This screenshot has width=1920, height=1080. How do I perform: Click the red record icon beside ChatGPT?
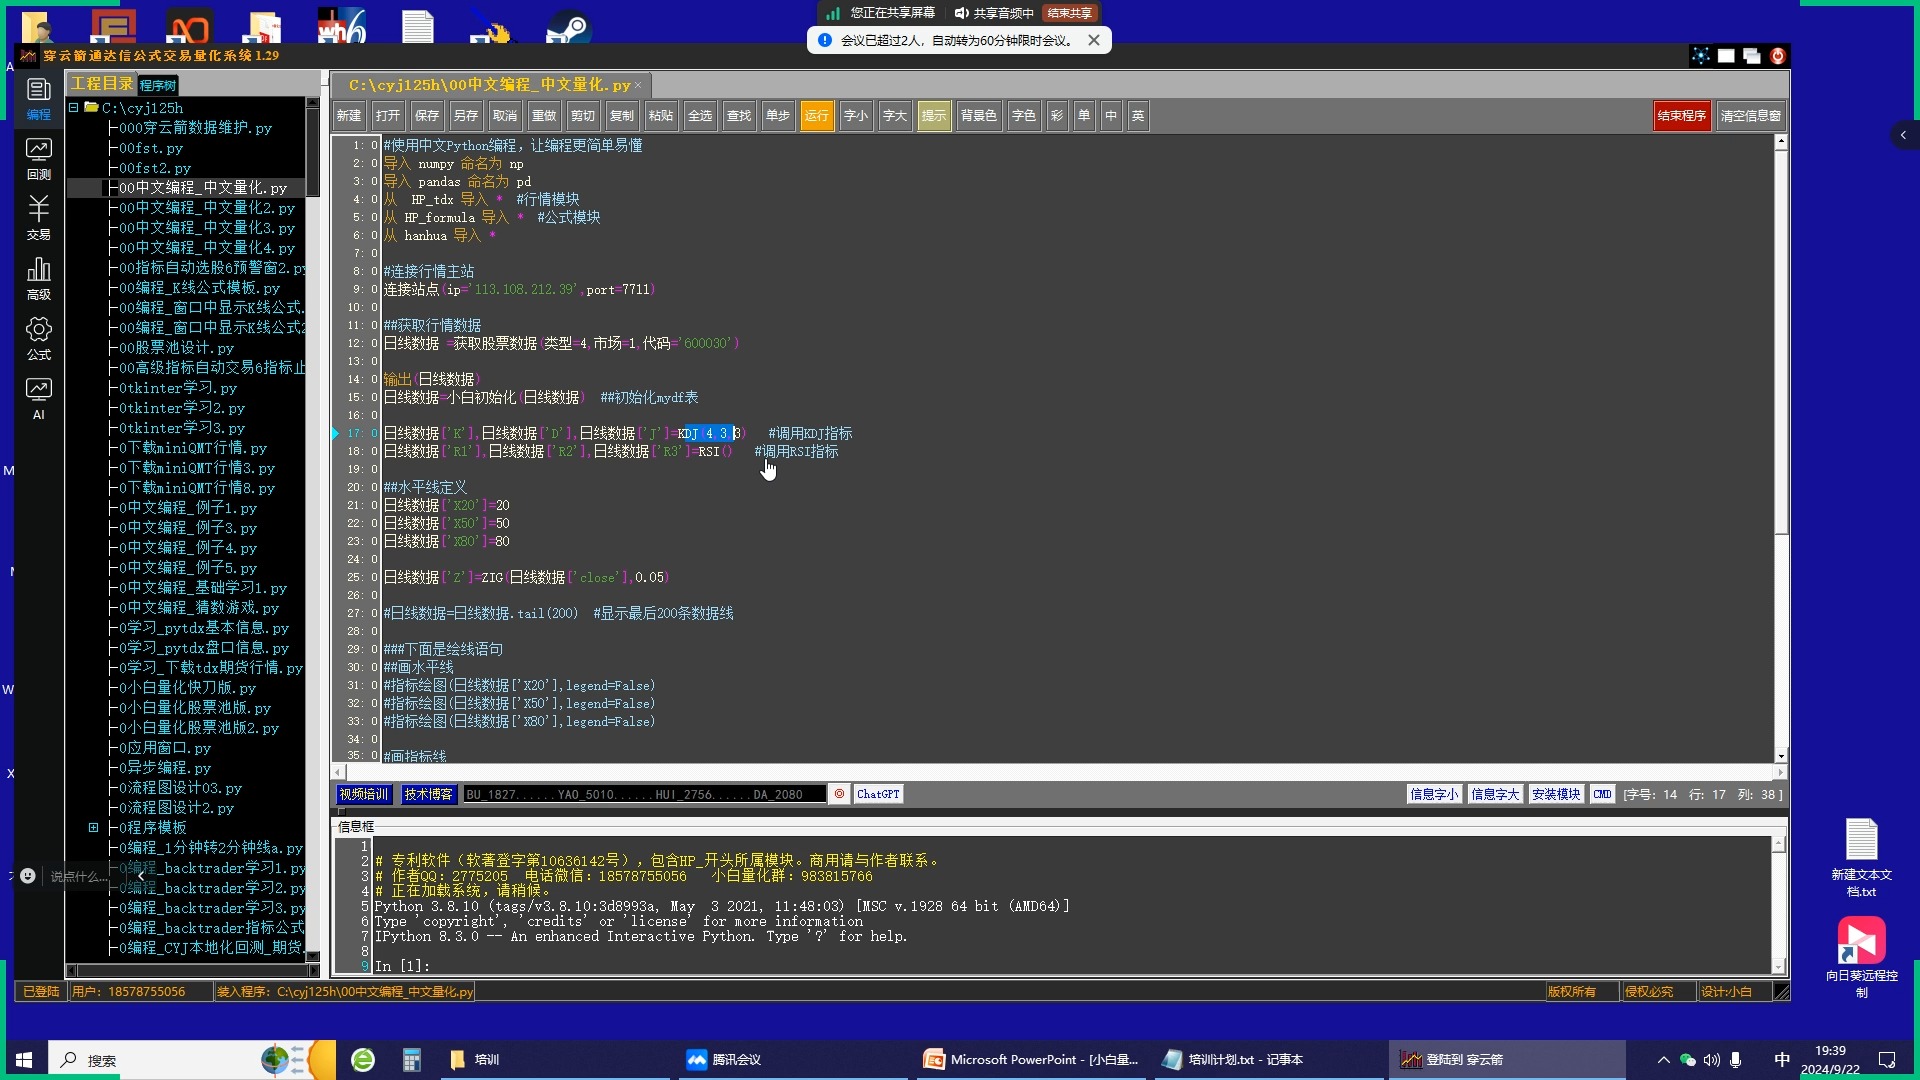click(x=839, y=794)
